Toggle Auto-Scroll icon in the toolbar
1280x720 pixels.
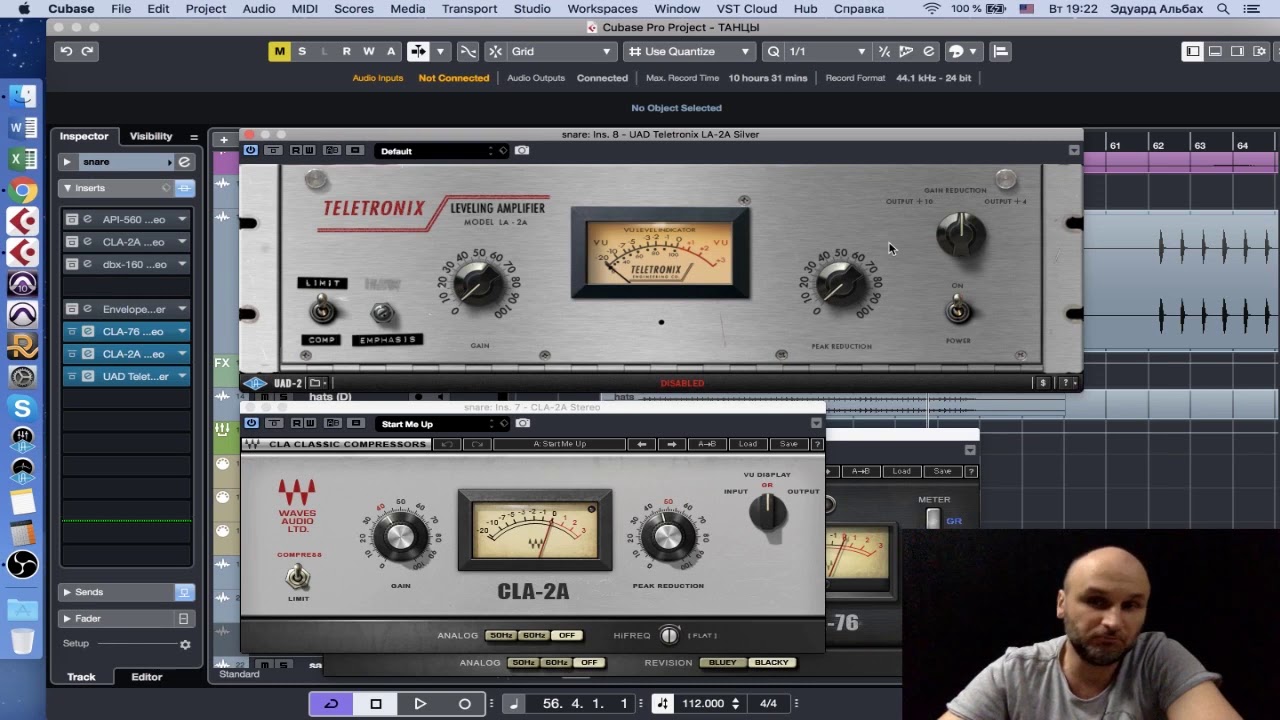tap(418, 51)
